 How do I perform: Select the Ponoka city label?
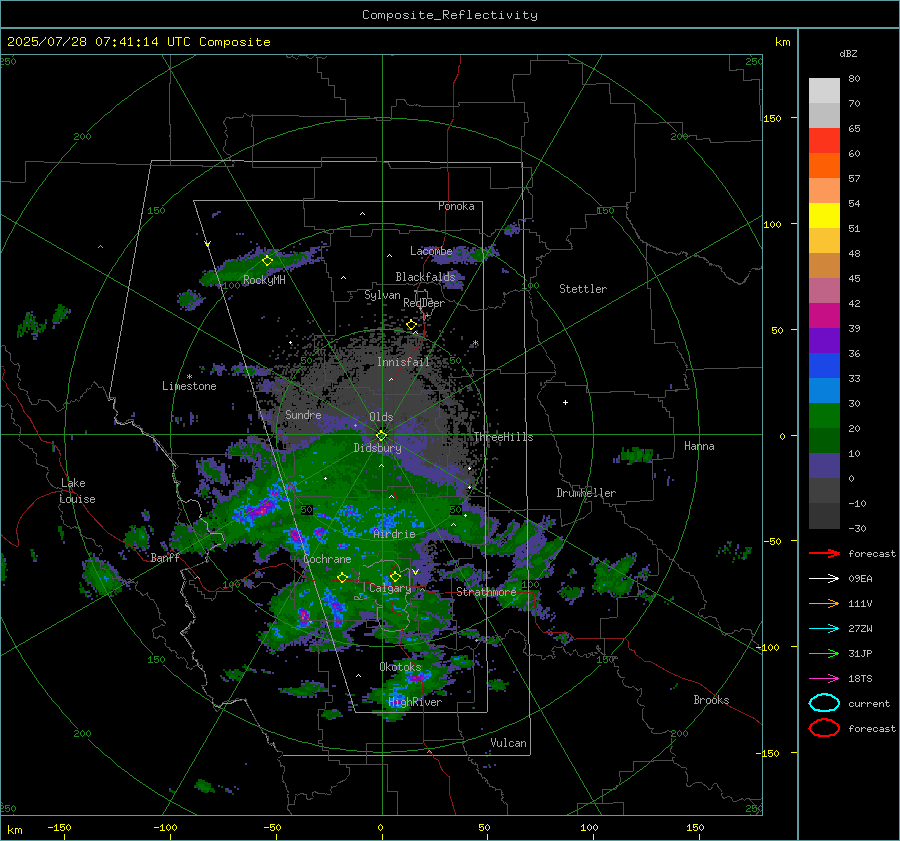pos(456,206)
